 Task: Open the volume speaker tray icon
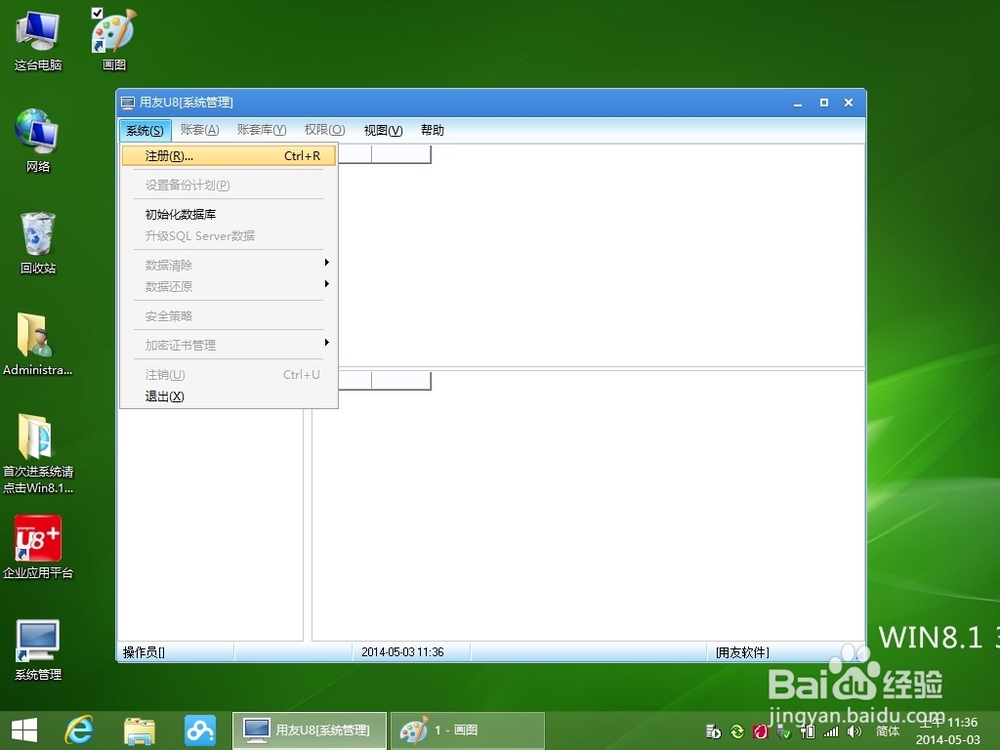point(855,732)
